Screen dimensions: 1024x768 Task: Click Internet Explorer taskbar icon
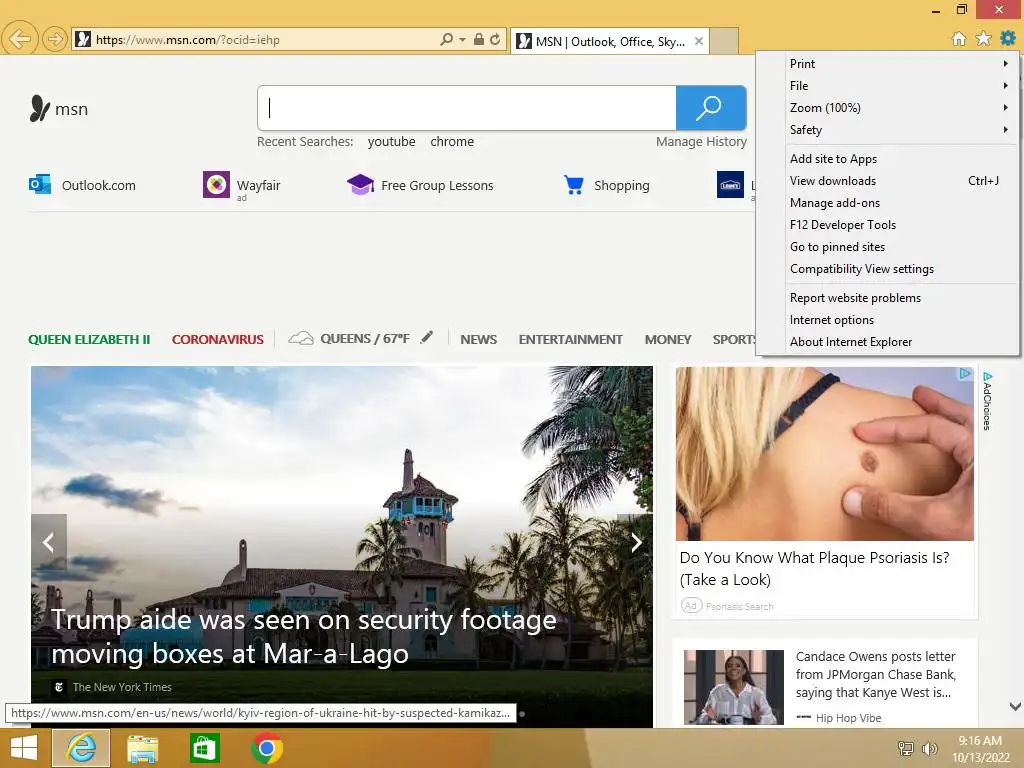pyautogui.click(x=81, y=748)
